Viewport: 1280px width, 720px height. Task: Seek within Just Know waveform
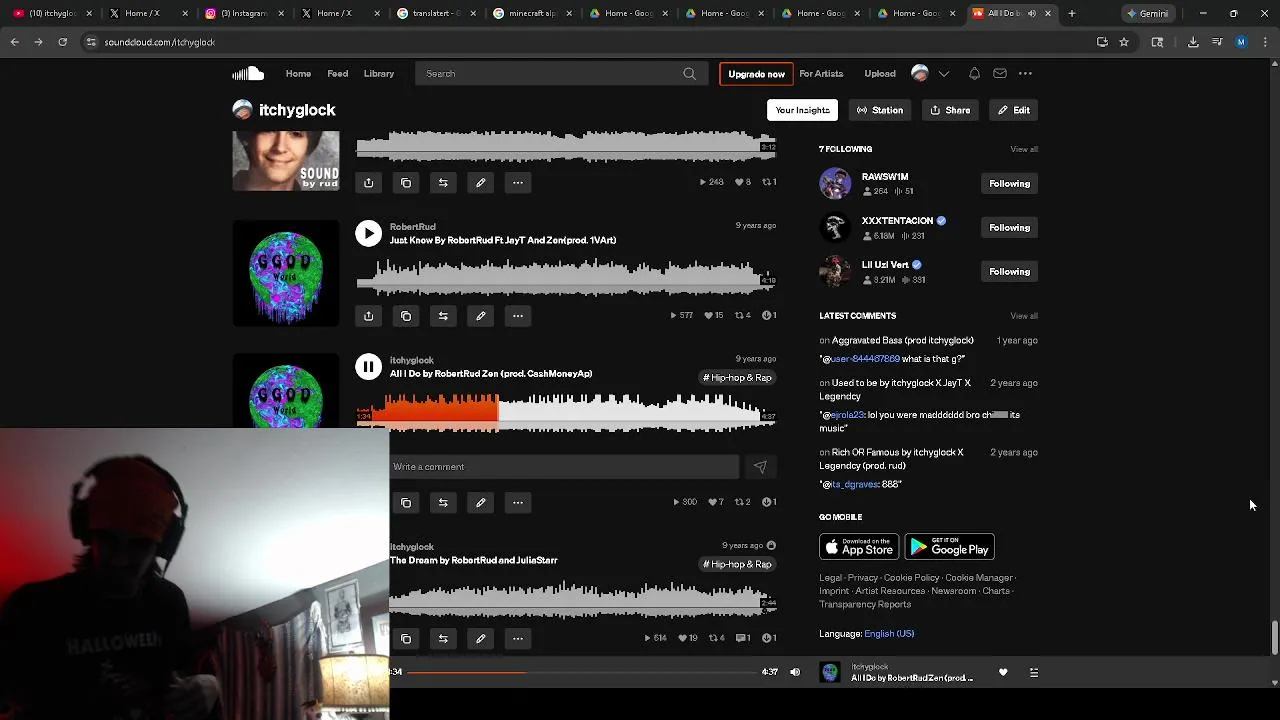coord(566,277)
